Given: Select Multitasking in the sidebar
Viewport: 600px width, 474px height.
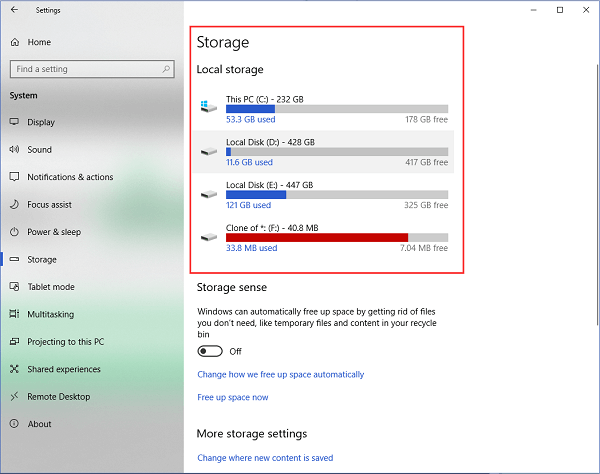Looking at the screenshot, I should pos(50,314).
